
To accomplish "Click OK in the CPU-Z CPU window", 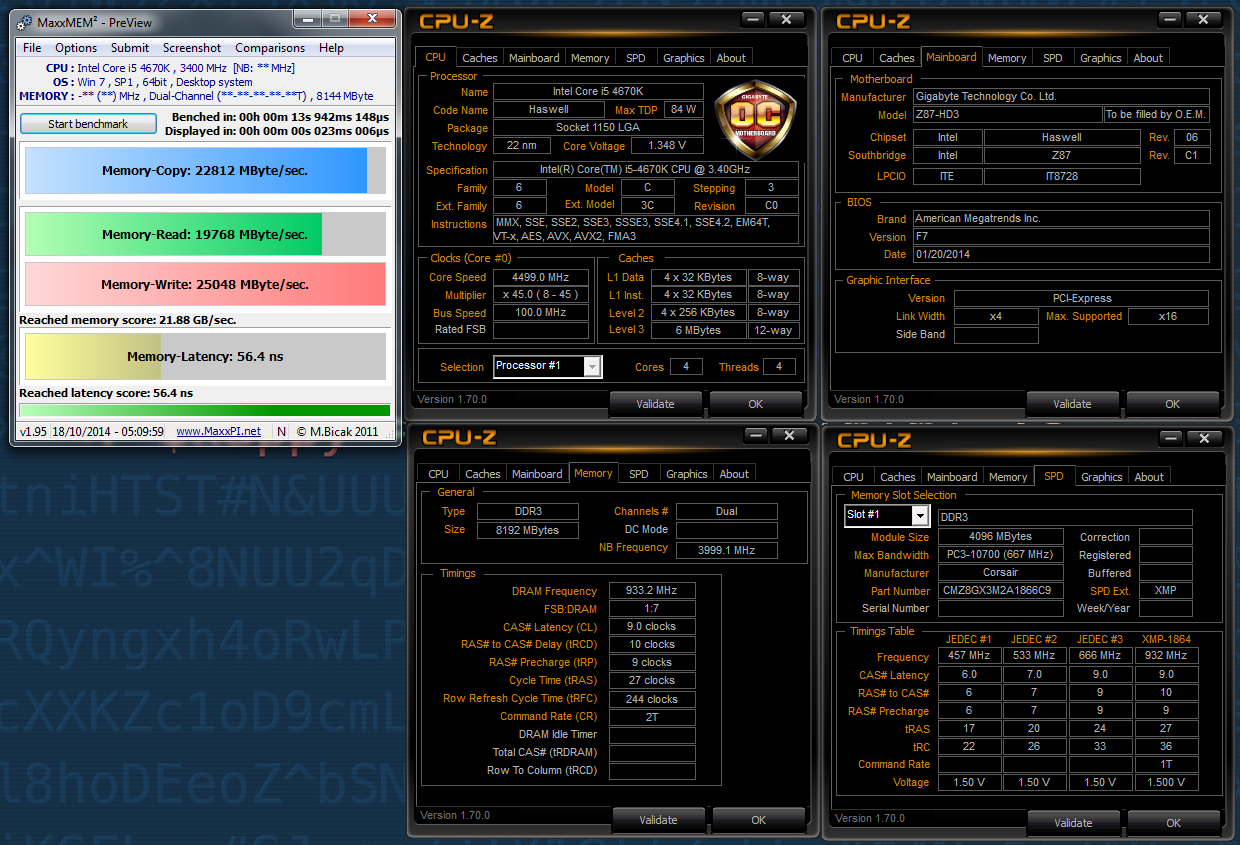I will [756, 404].
